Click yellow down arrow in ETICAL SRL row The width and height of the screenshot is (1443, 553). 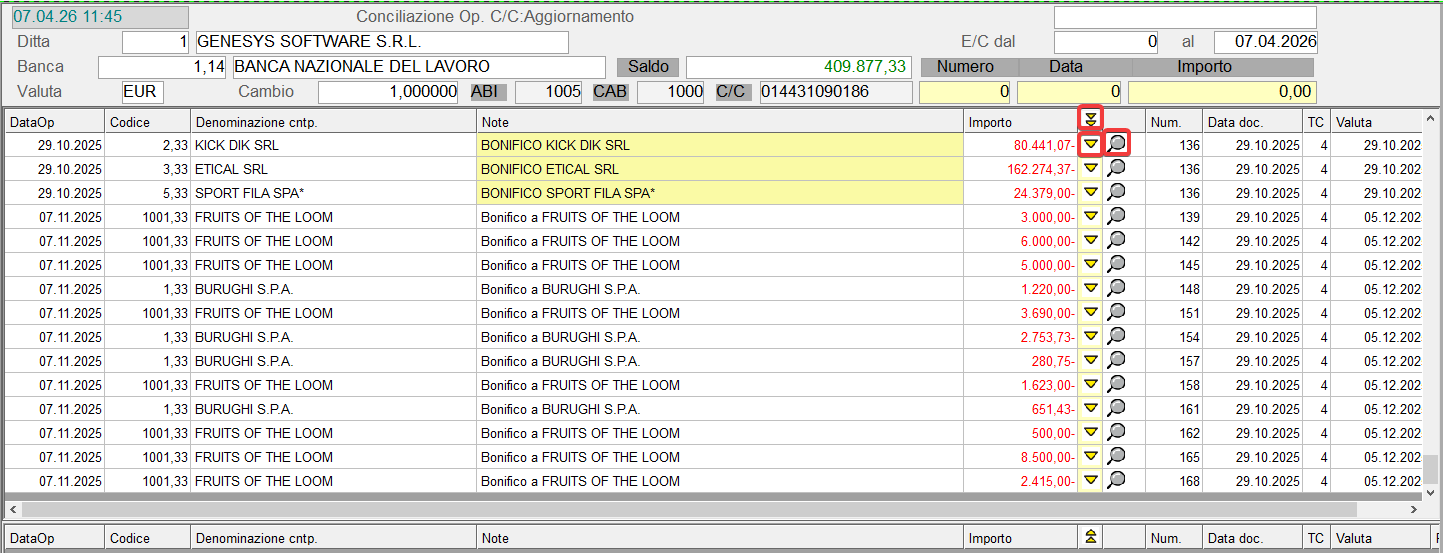1090,169
